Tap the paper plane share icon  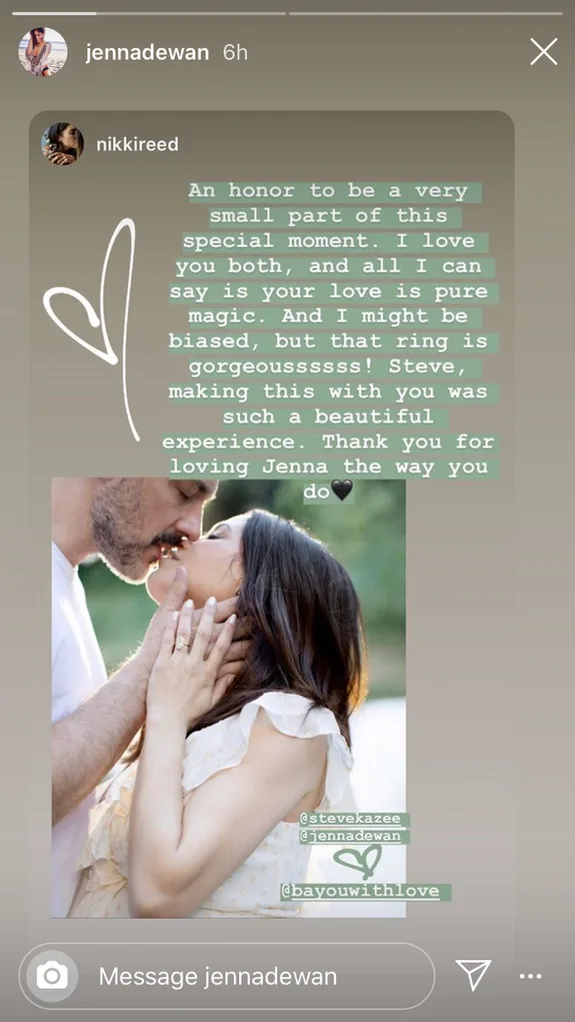[x=473, y=975]
